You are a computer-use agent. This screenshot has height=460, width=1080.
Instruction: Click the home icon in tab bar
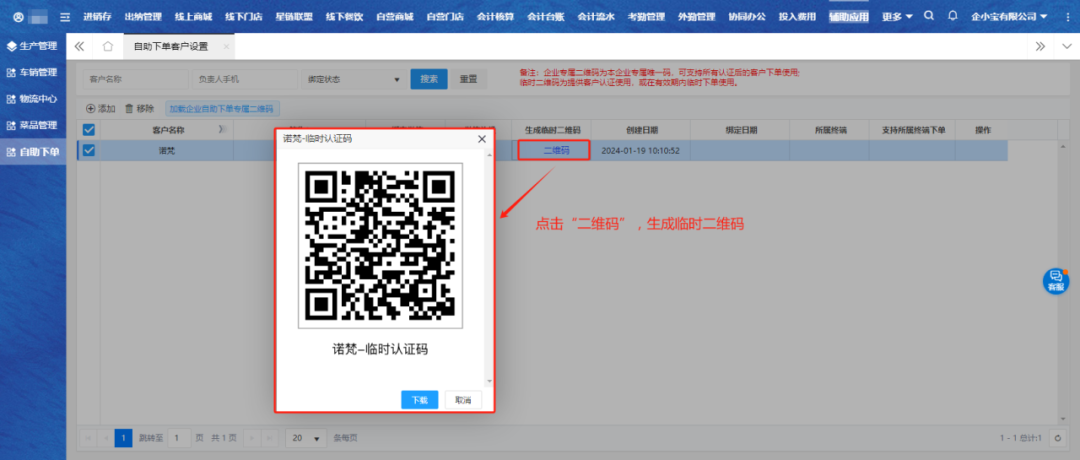click(108, 47)
